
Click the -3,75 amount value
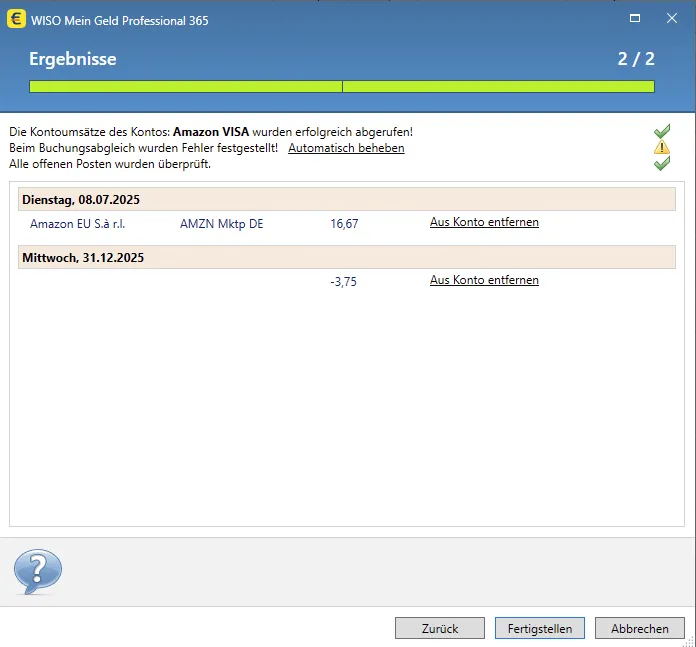click(343, 282)
